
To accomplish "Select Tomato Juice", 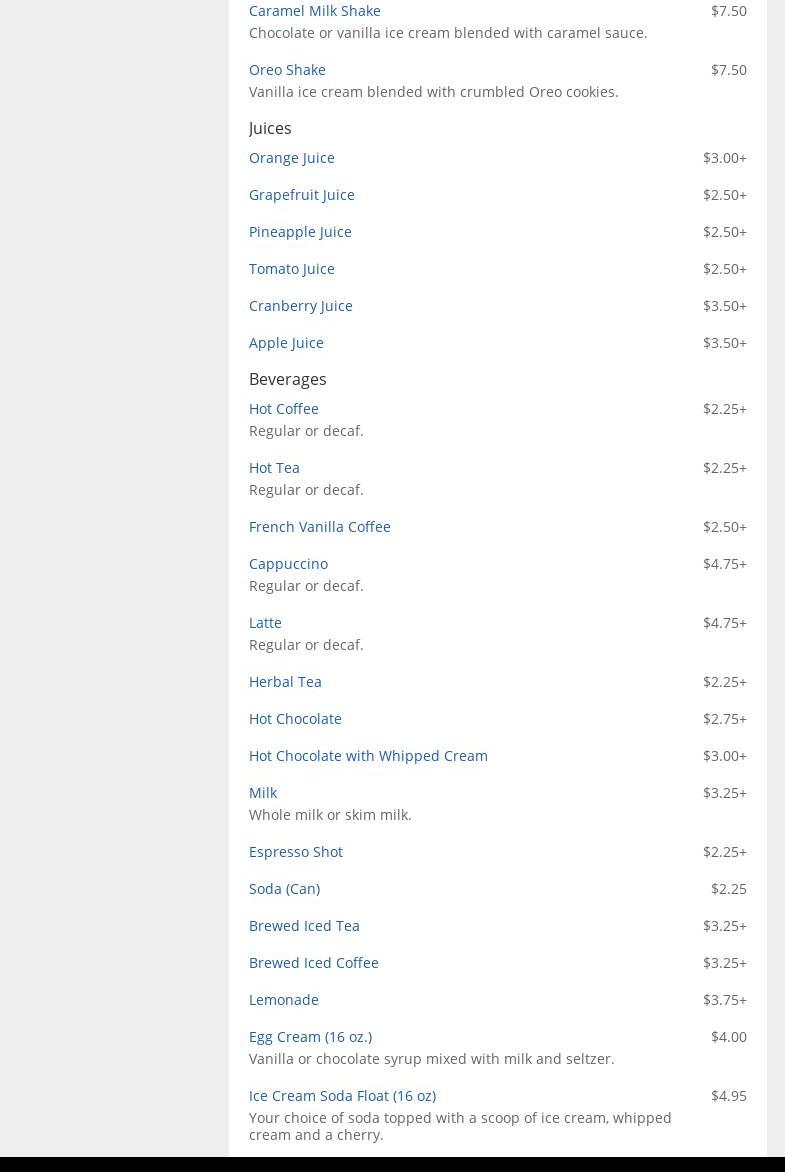I will coord(291,269).
